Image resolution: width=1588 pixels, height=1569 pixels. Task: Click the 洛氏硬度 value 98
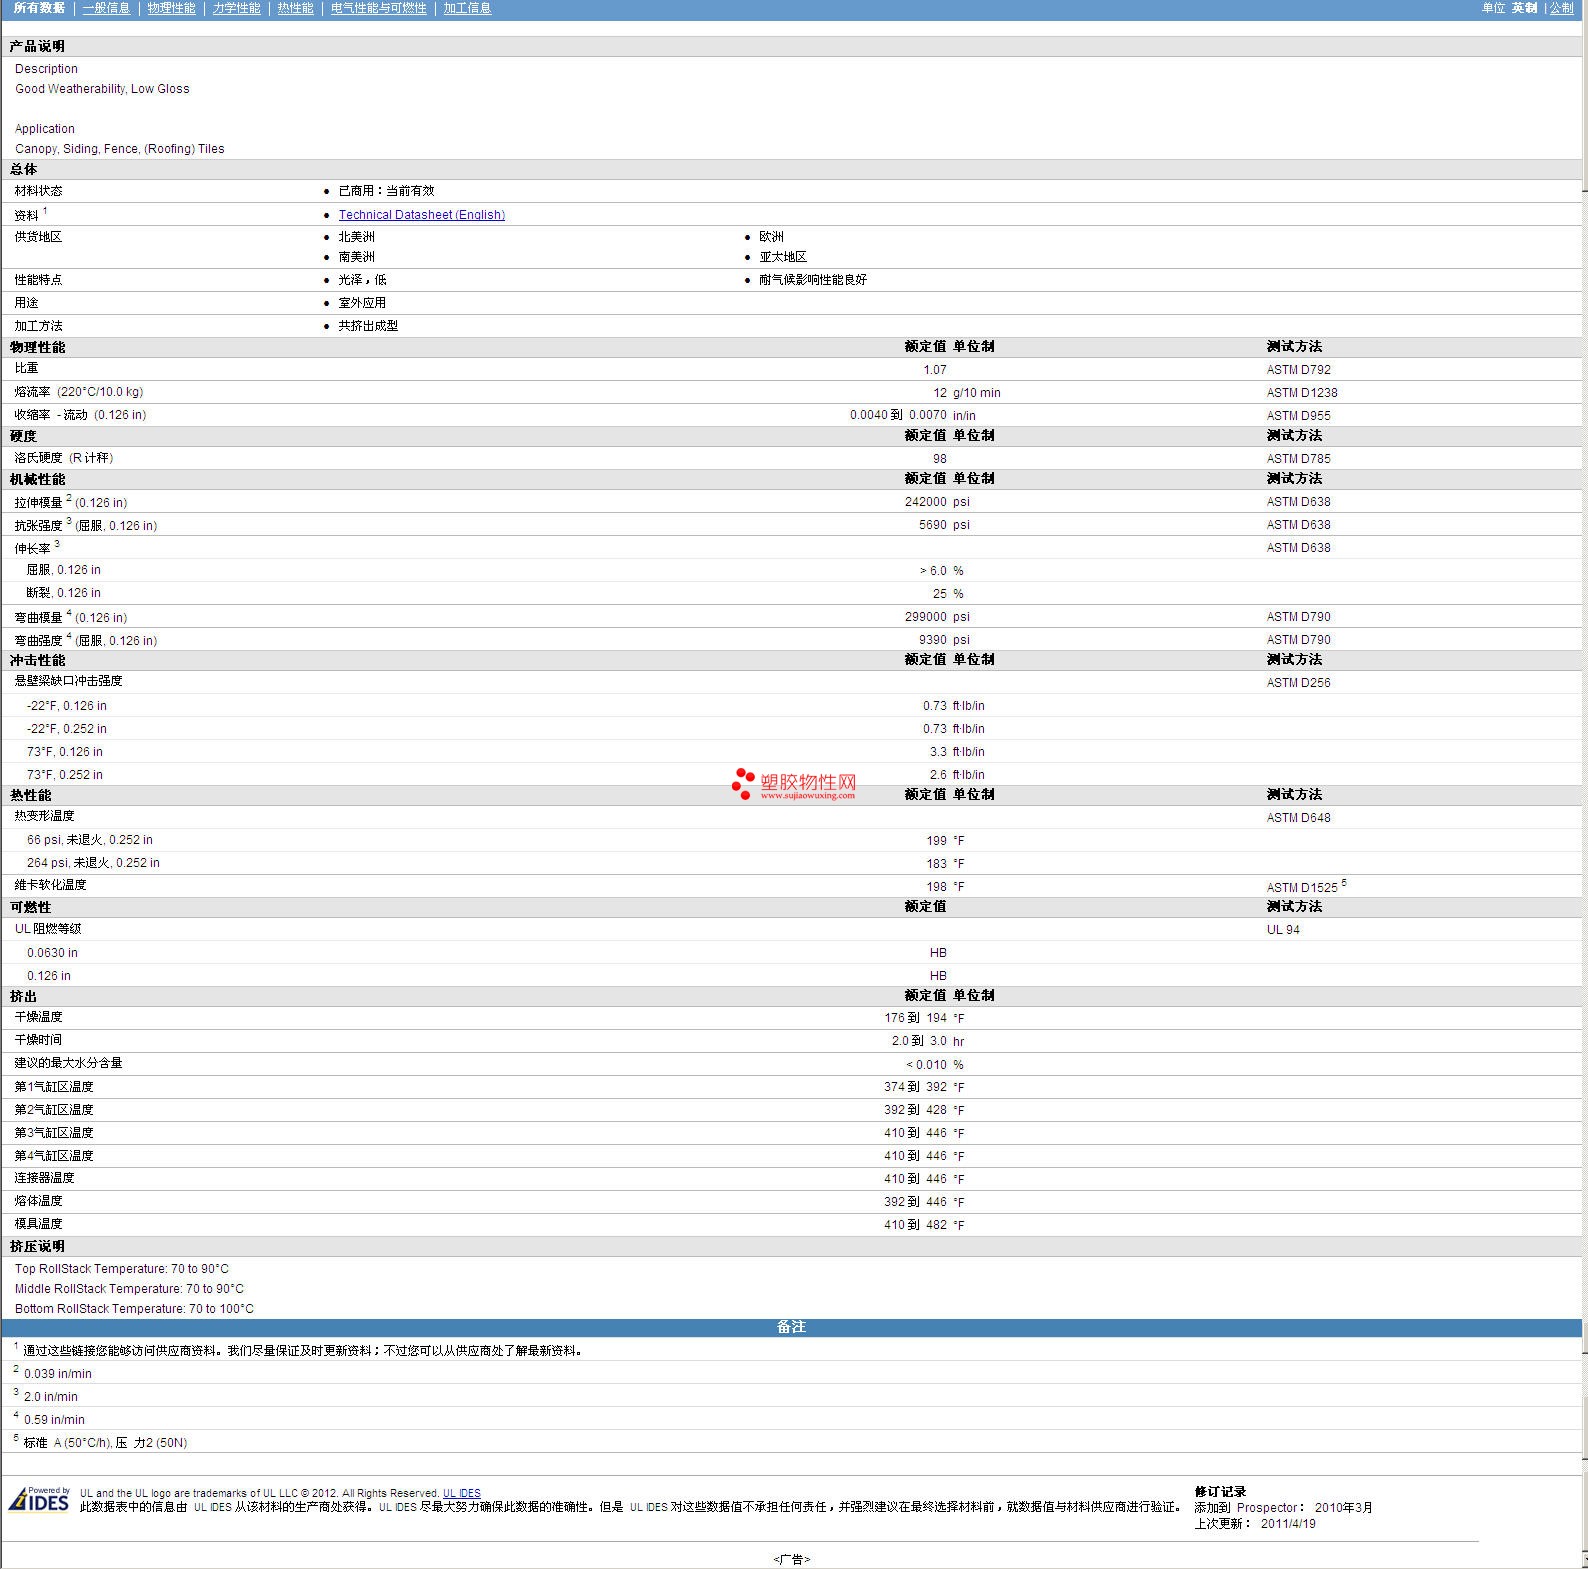(939, 459)
